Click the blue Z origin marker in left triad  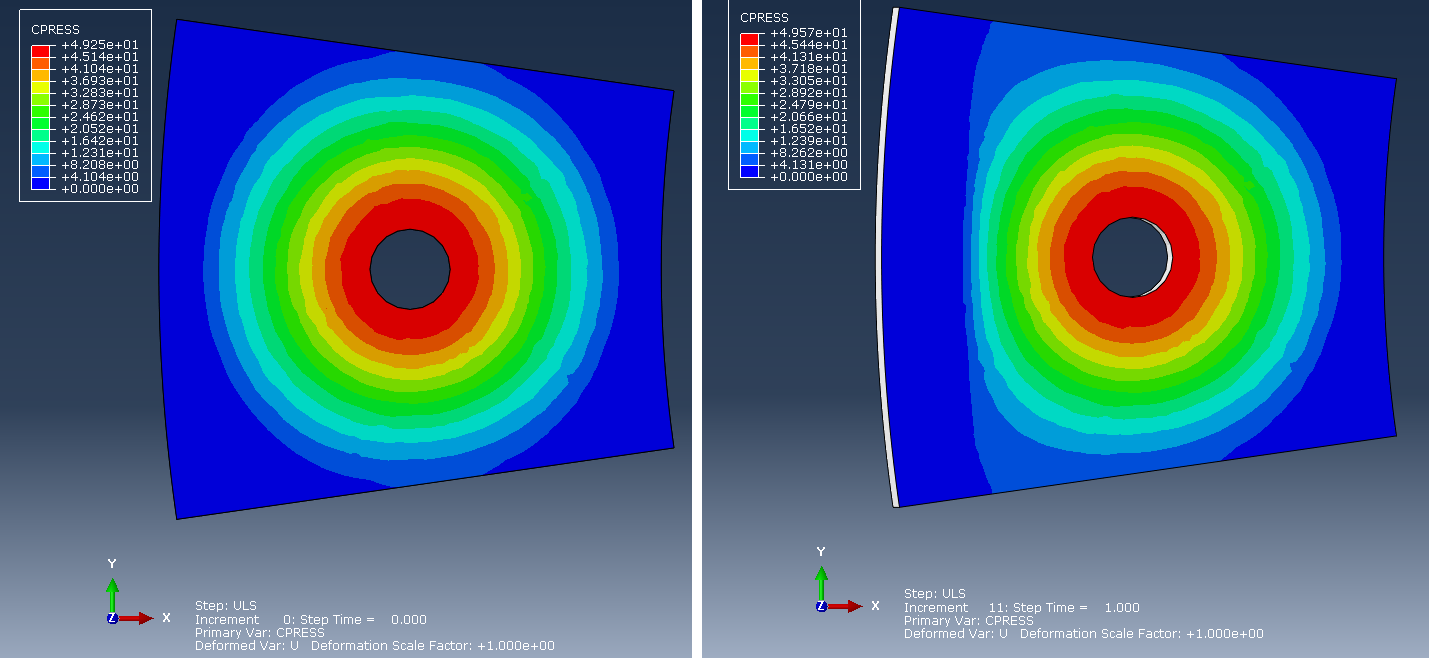click(113, 620)
